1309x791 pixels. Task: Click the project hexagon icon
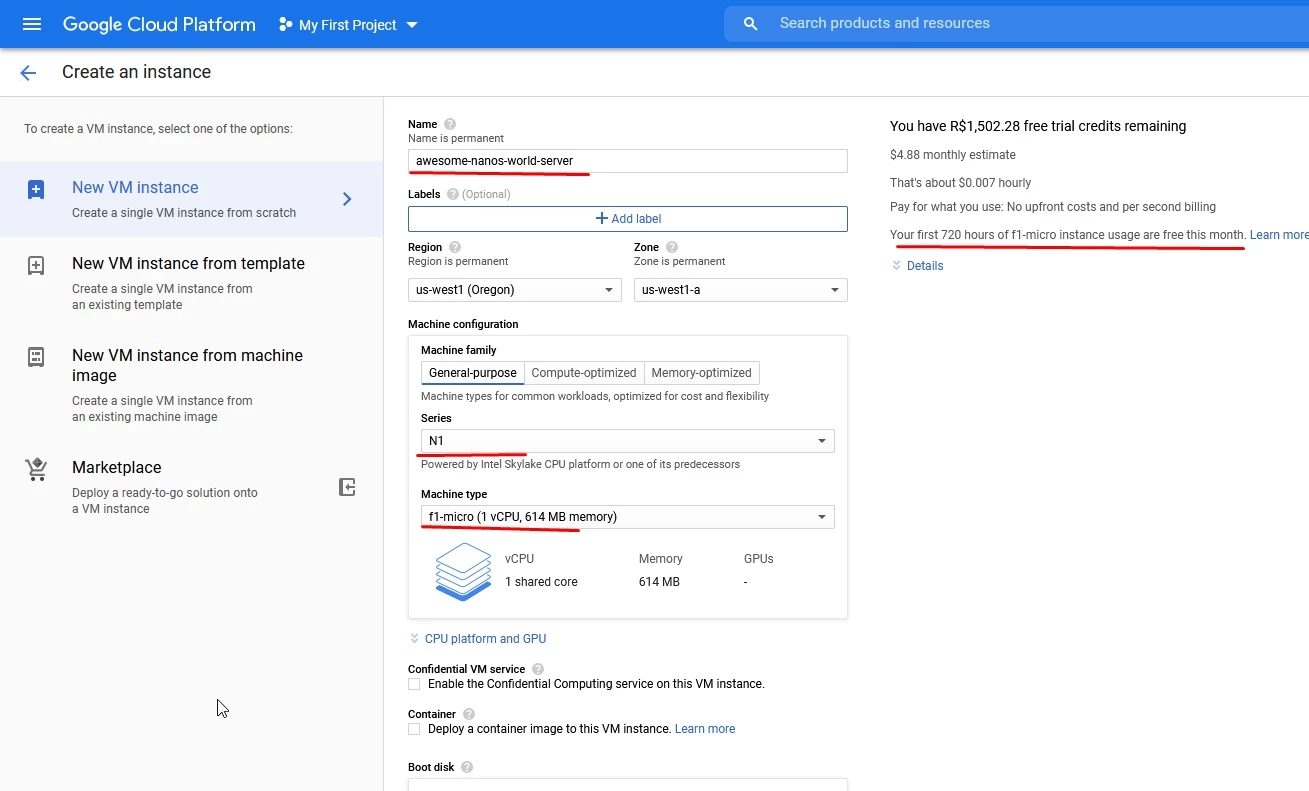(x=286, y=24)
